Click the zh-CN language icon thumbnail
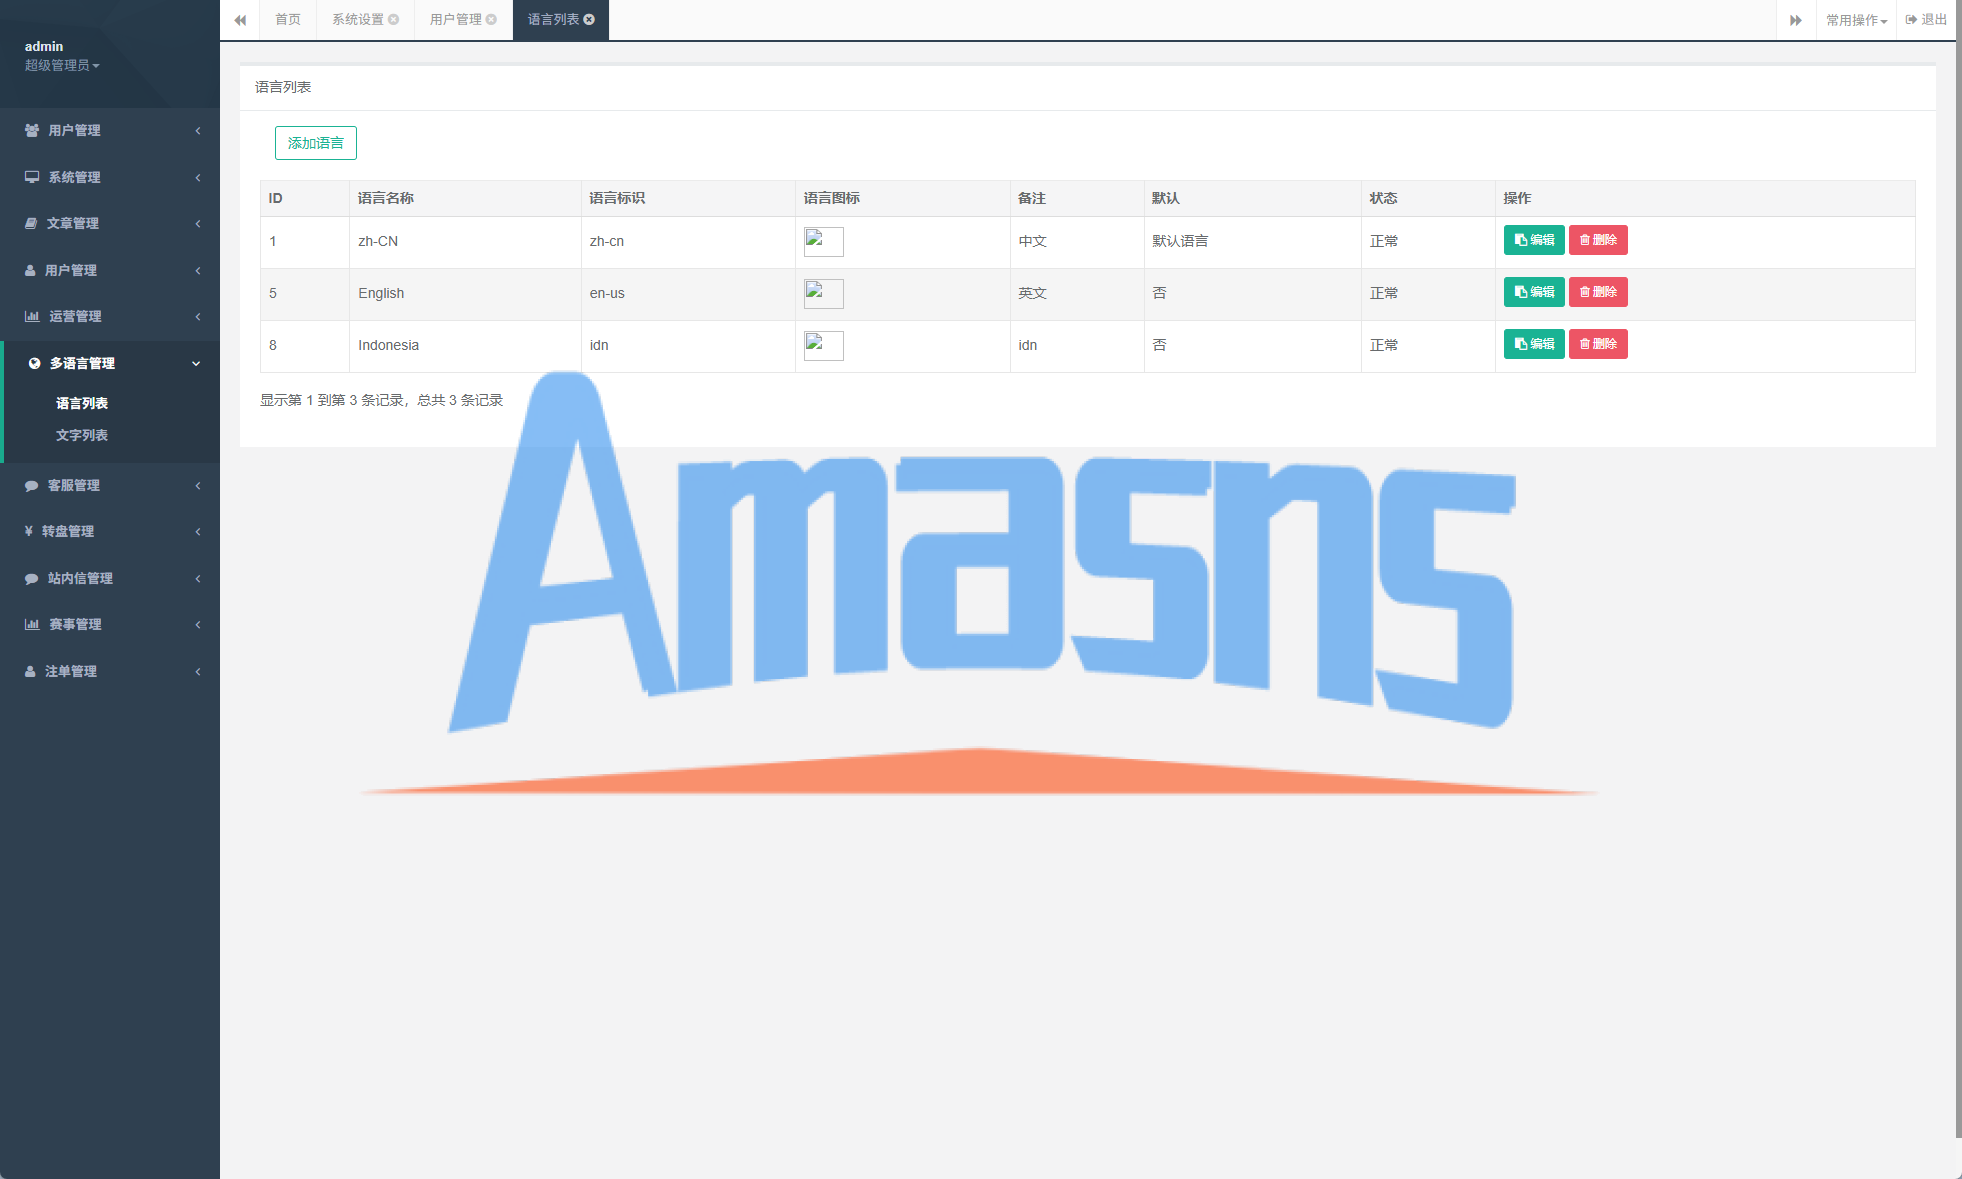The width and height of the screenshot is (1962, 1179). pyautogui.click(x=823, y=242)
